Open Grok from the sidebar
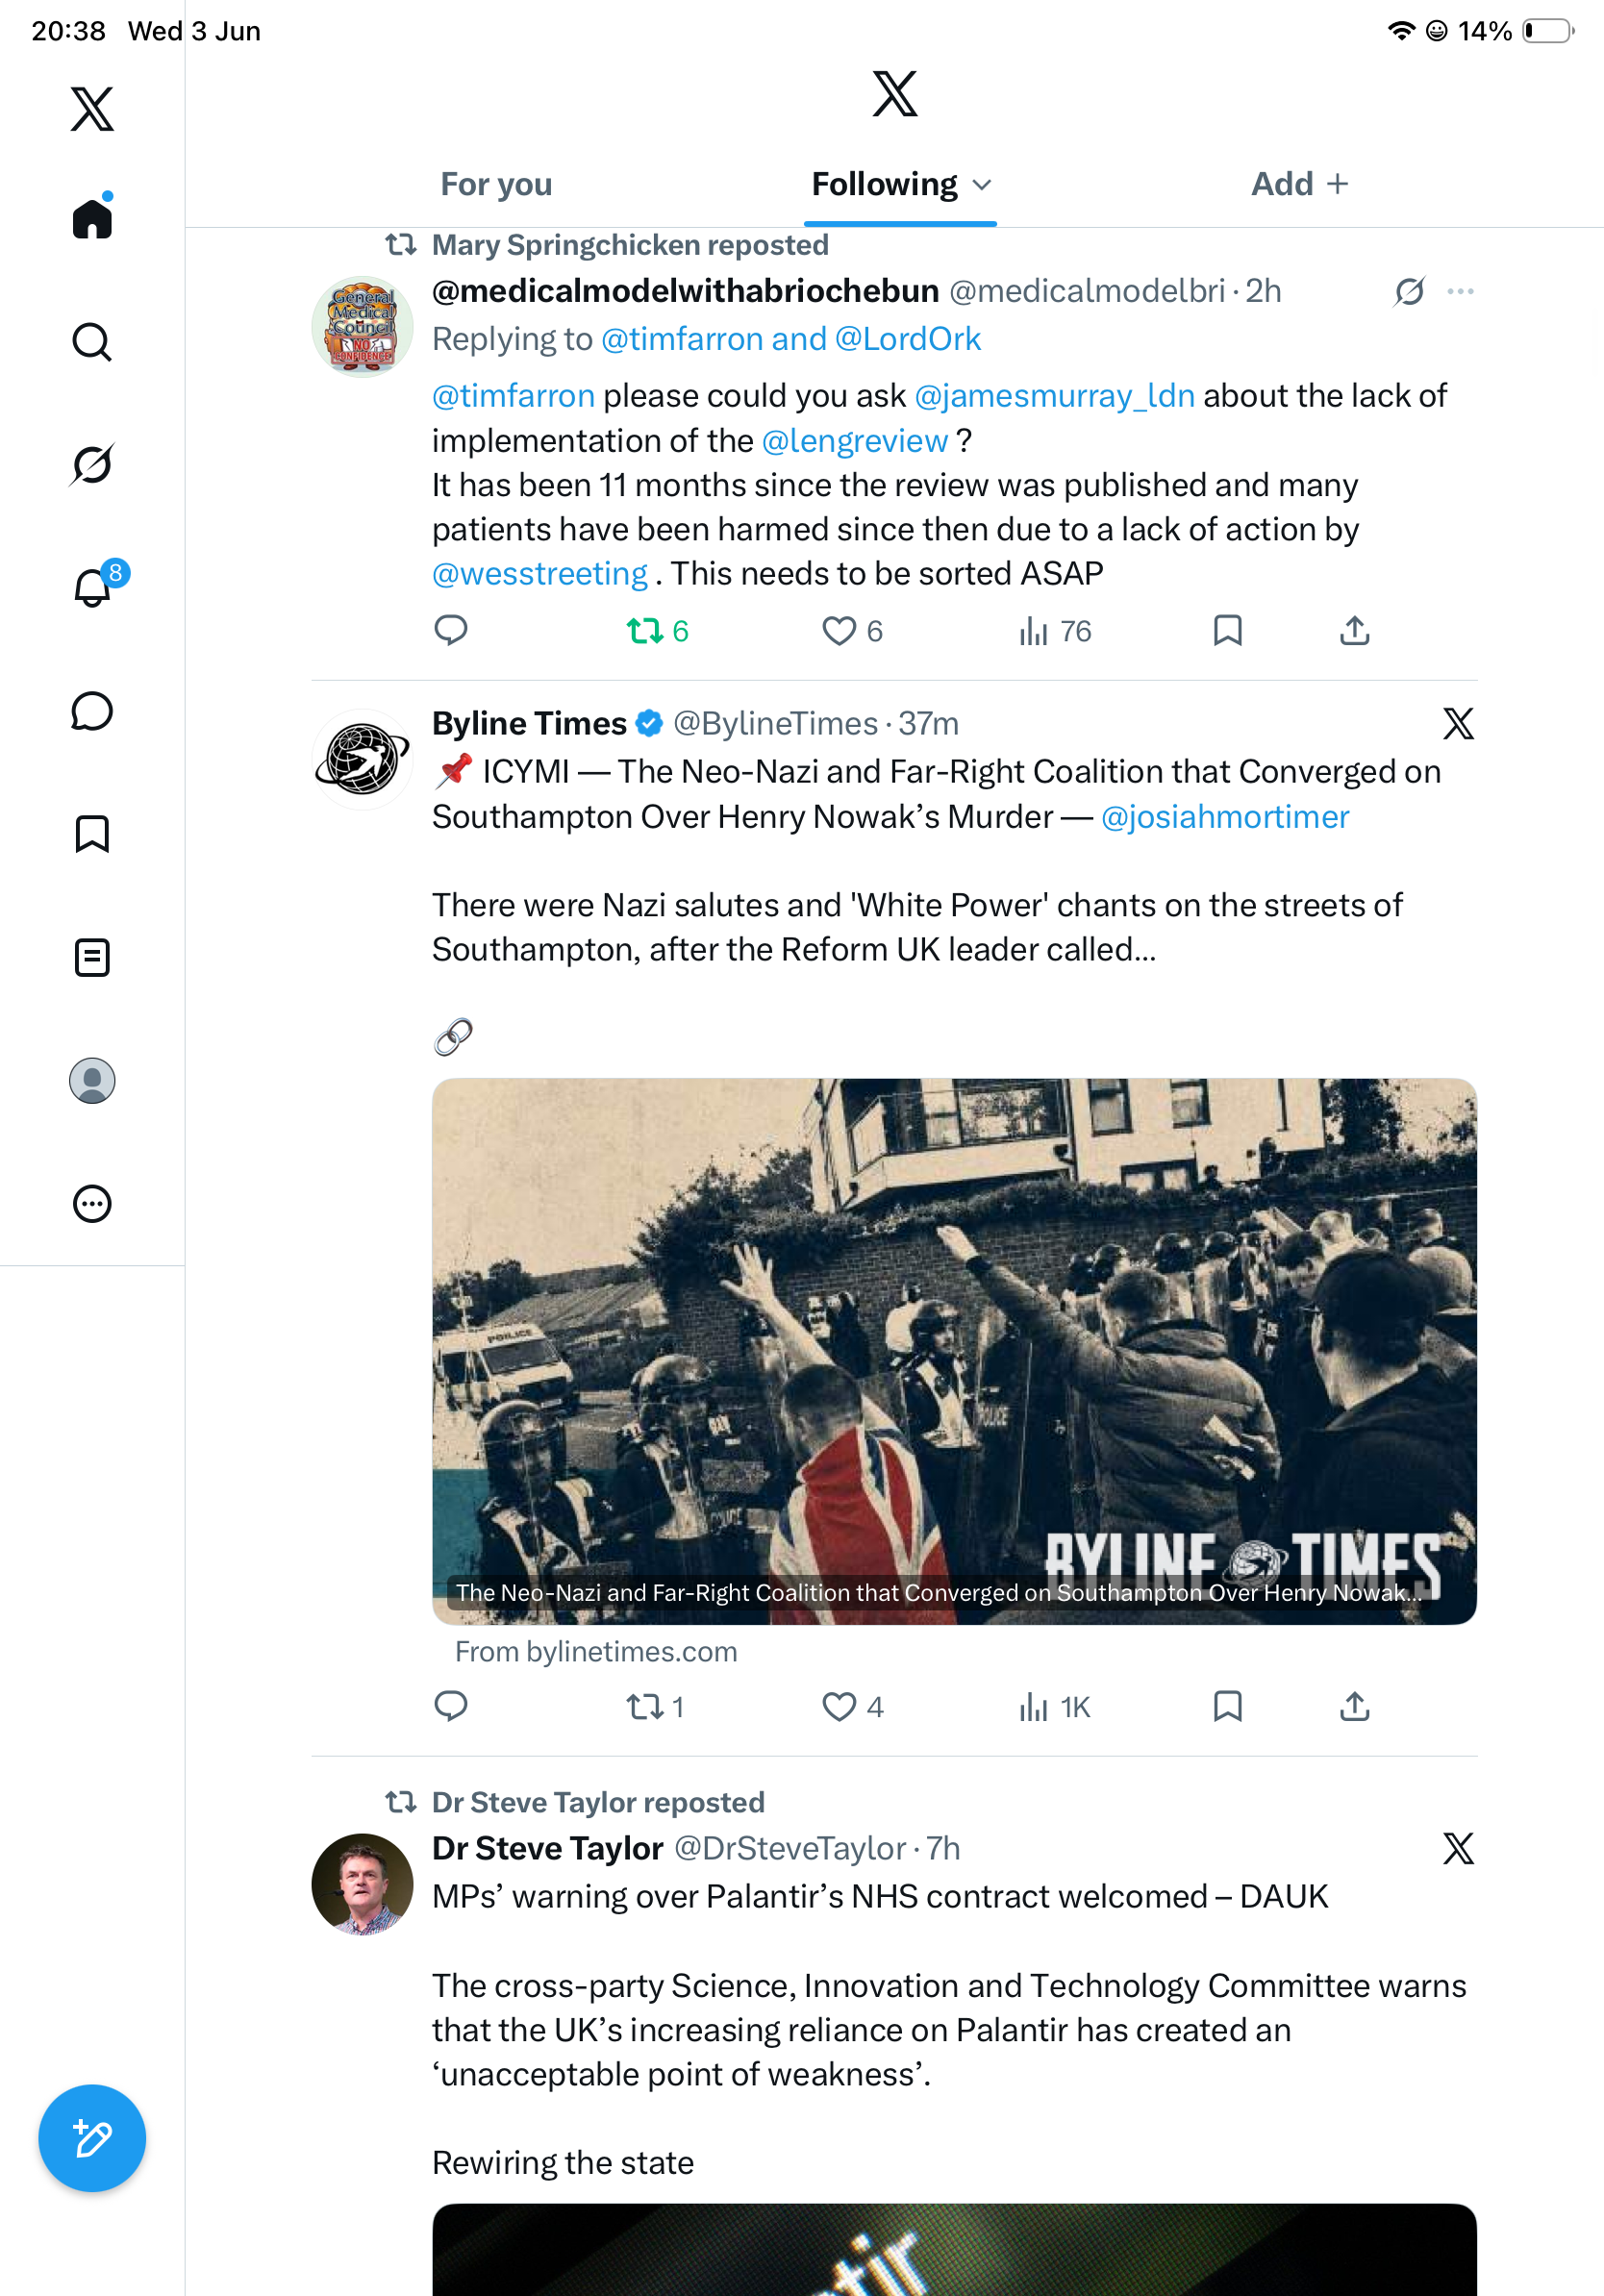This screenshot has height=2296, width=1604. pos(92,464)
